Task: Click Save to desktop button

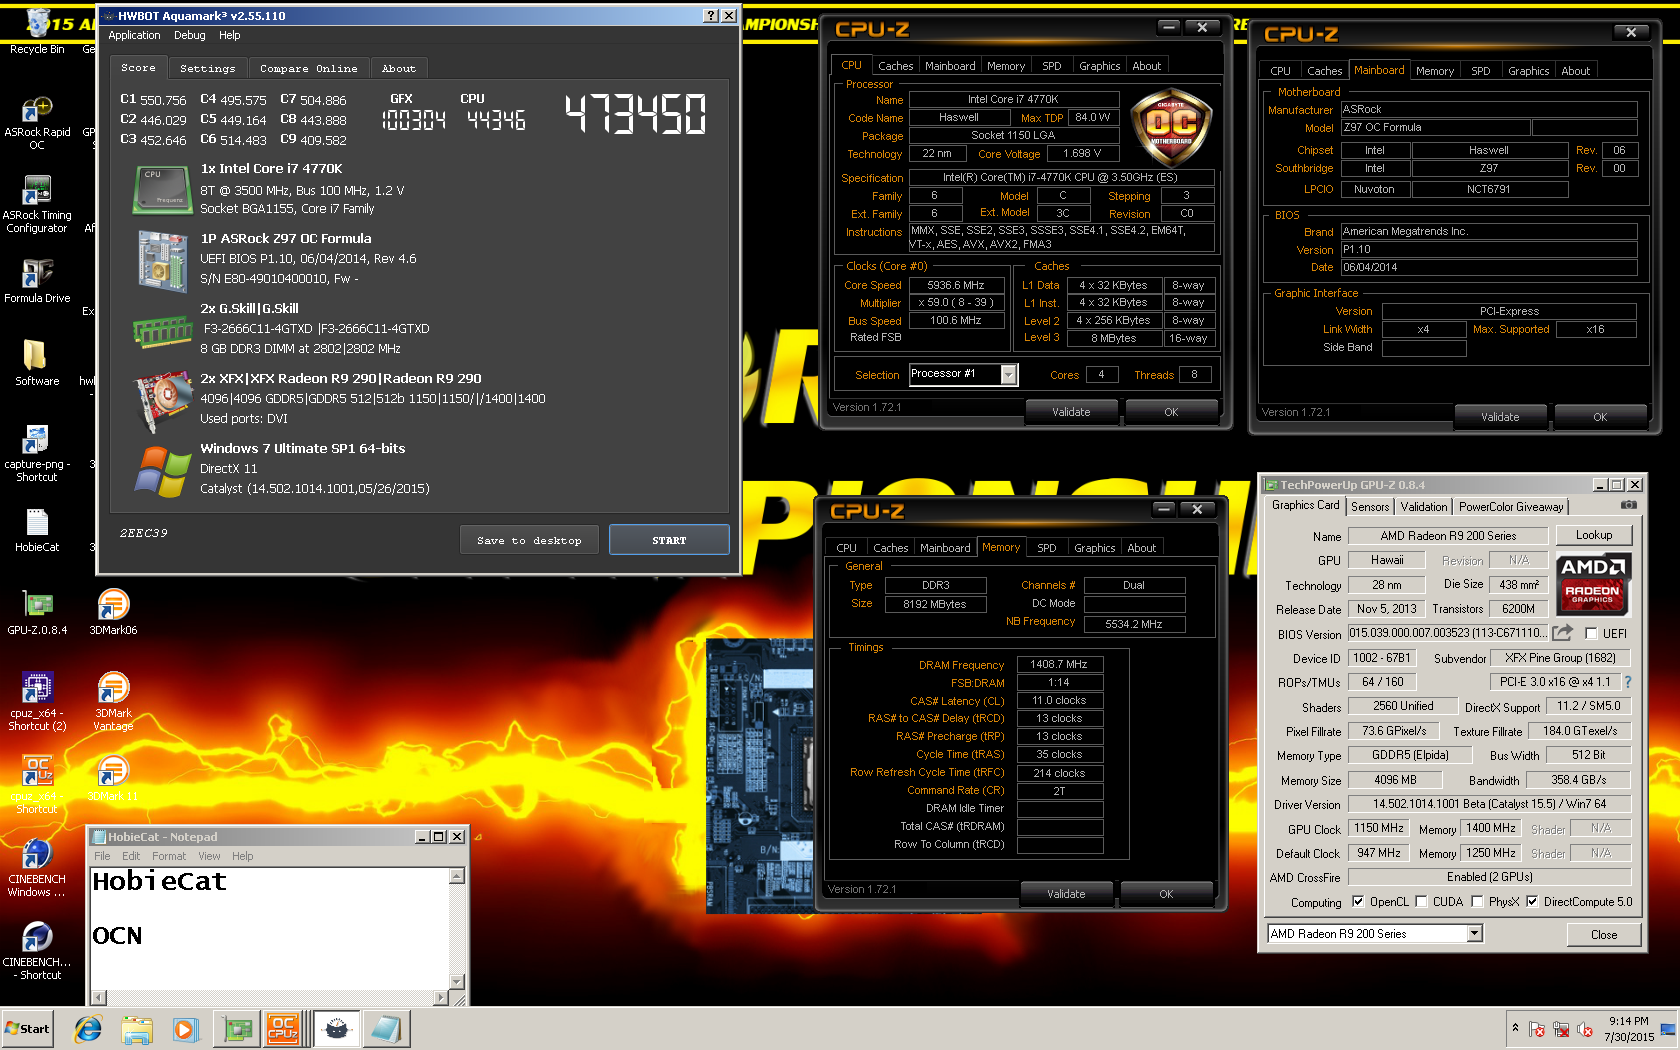Action: pos(529,540)
